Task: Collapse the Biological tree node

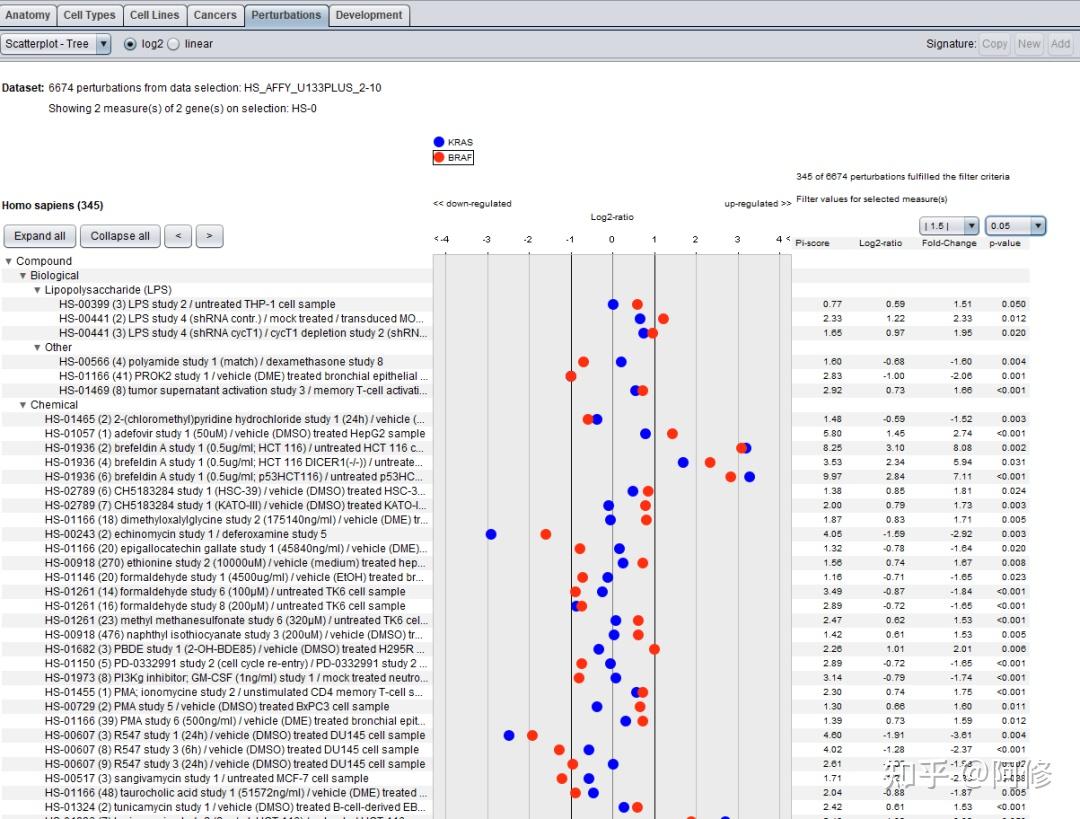Action: click(x=23, y=276)
